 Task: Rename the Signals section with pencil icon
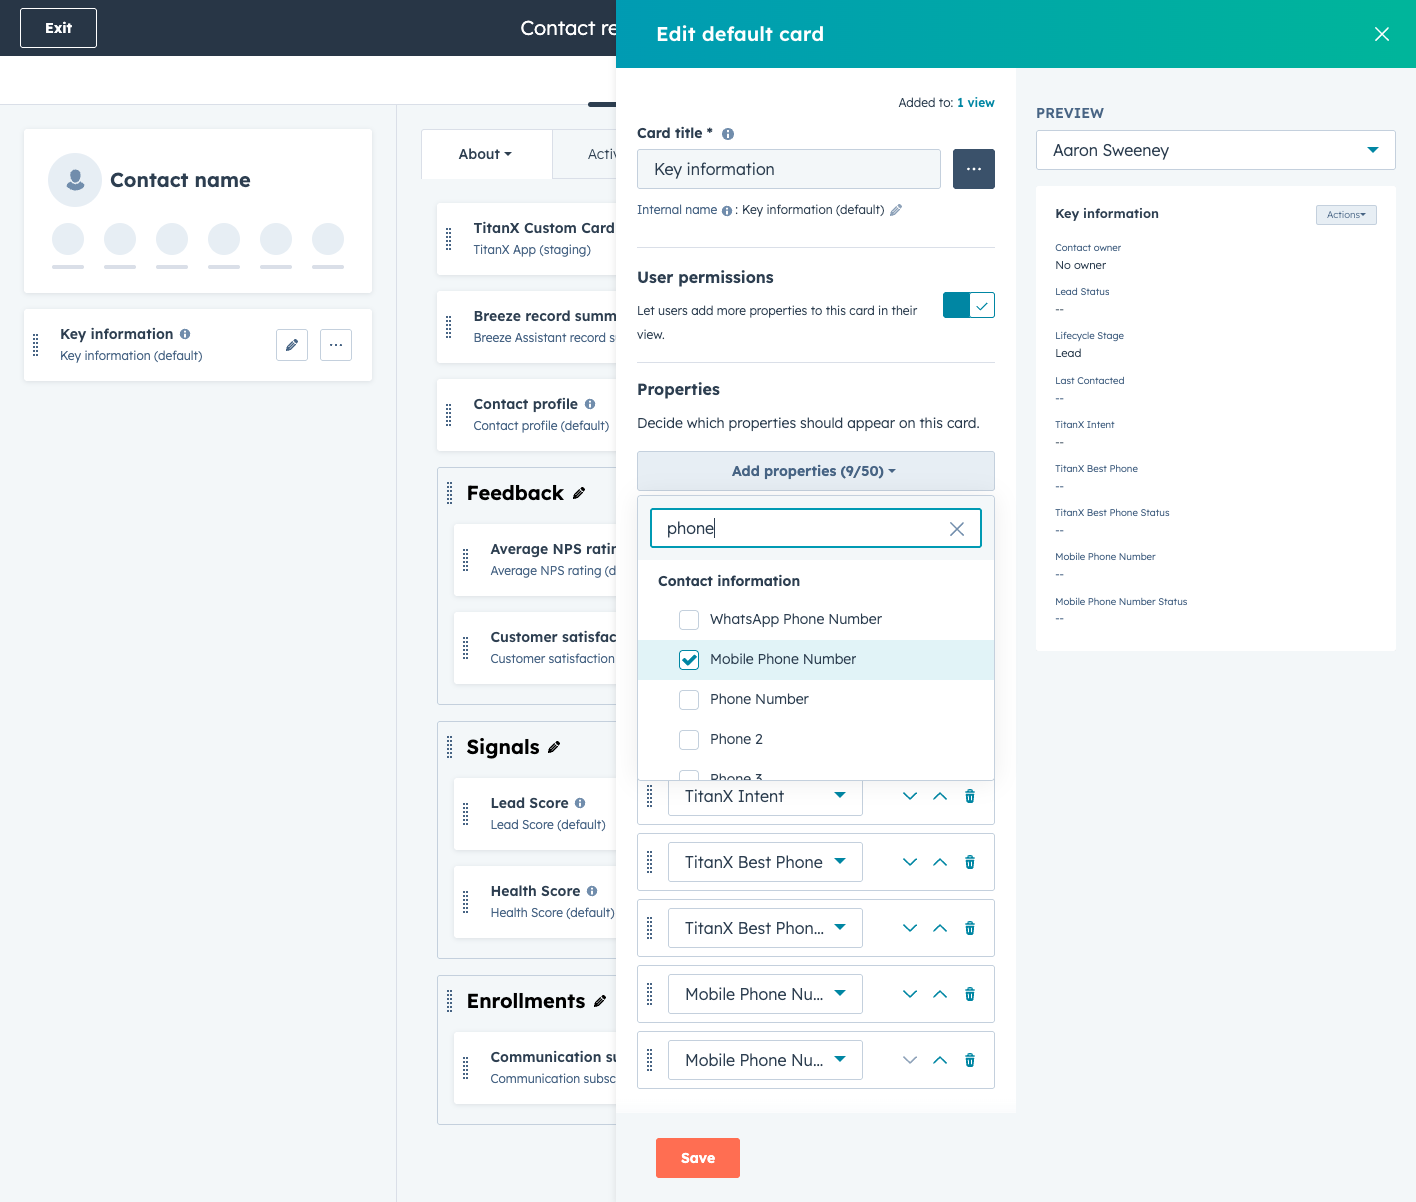pos(554,747)
